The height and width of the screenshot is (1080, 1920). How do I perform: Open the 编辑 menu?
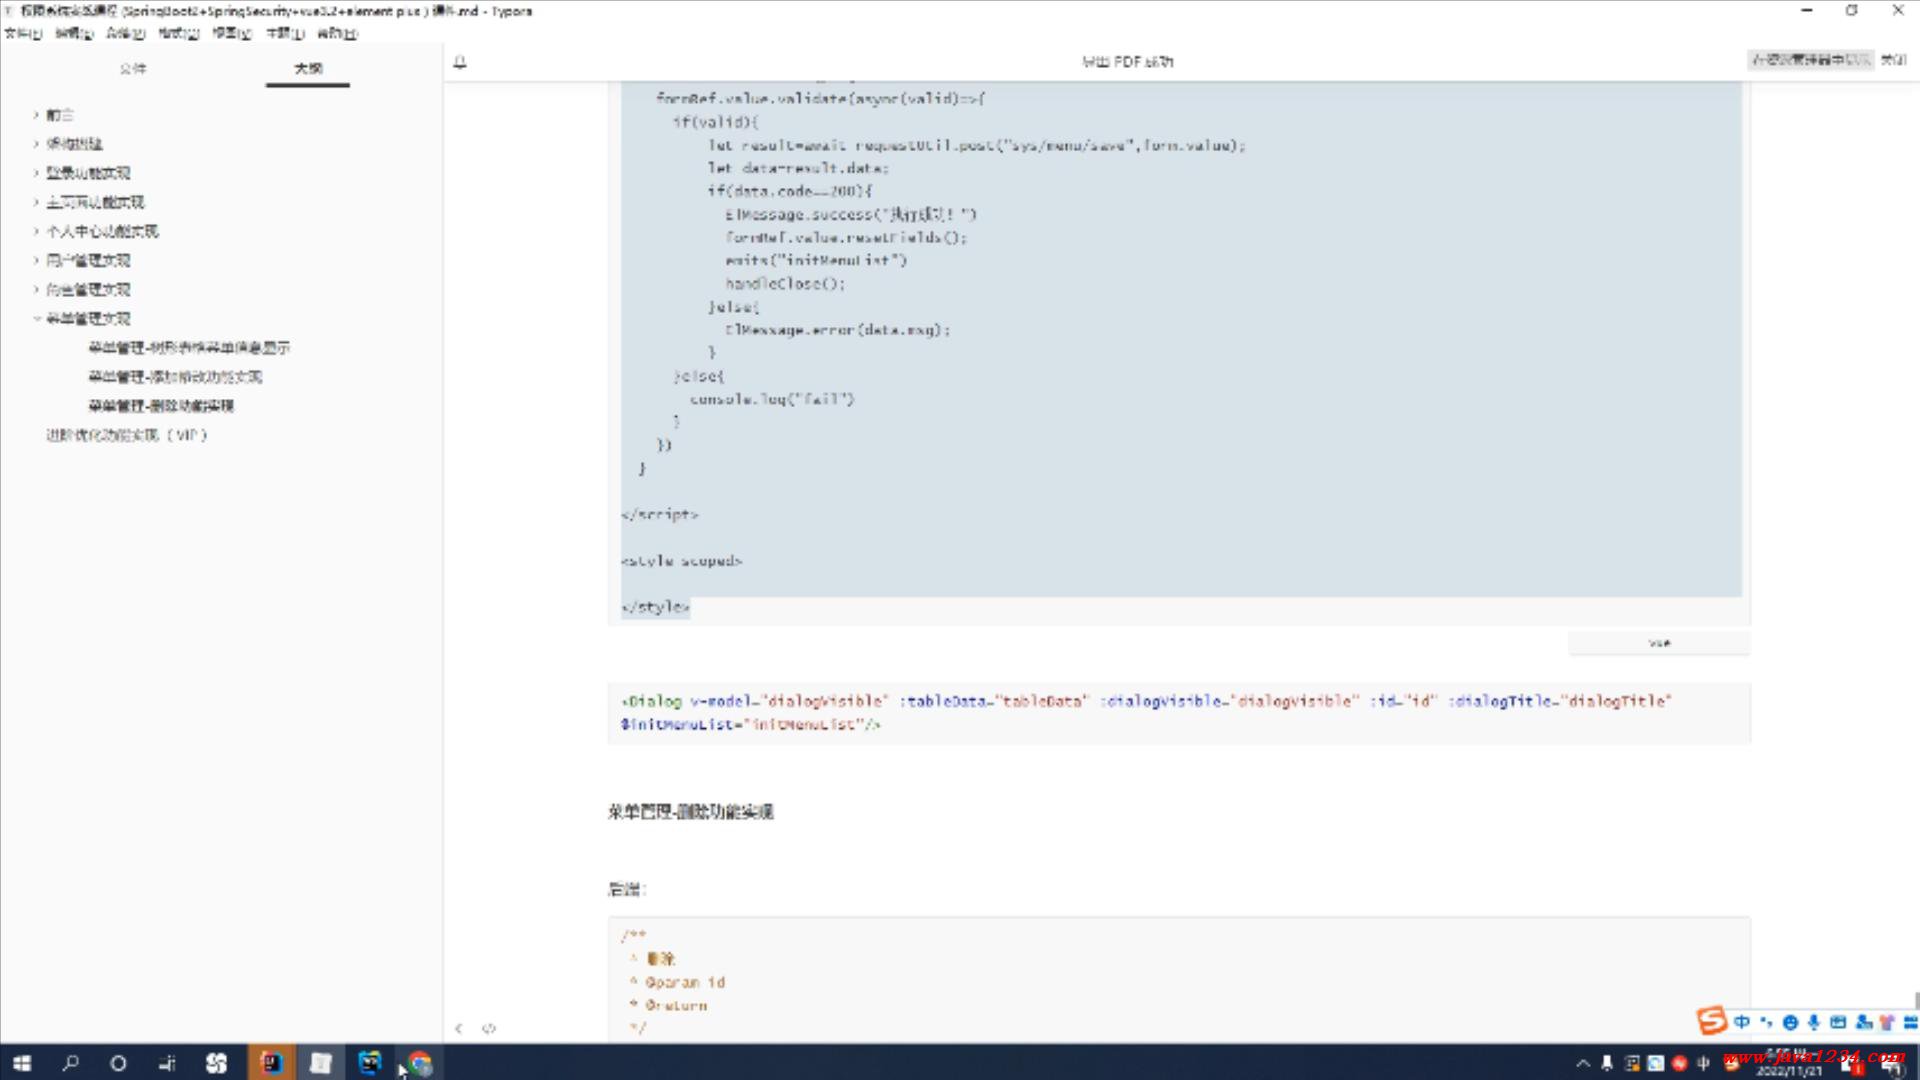pyautogui.click(x=74, y=33)
